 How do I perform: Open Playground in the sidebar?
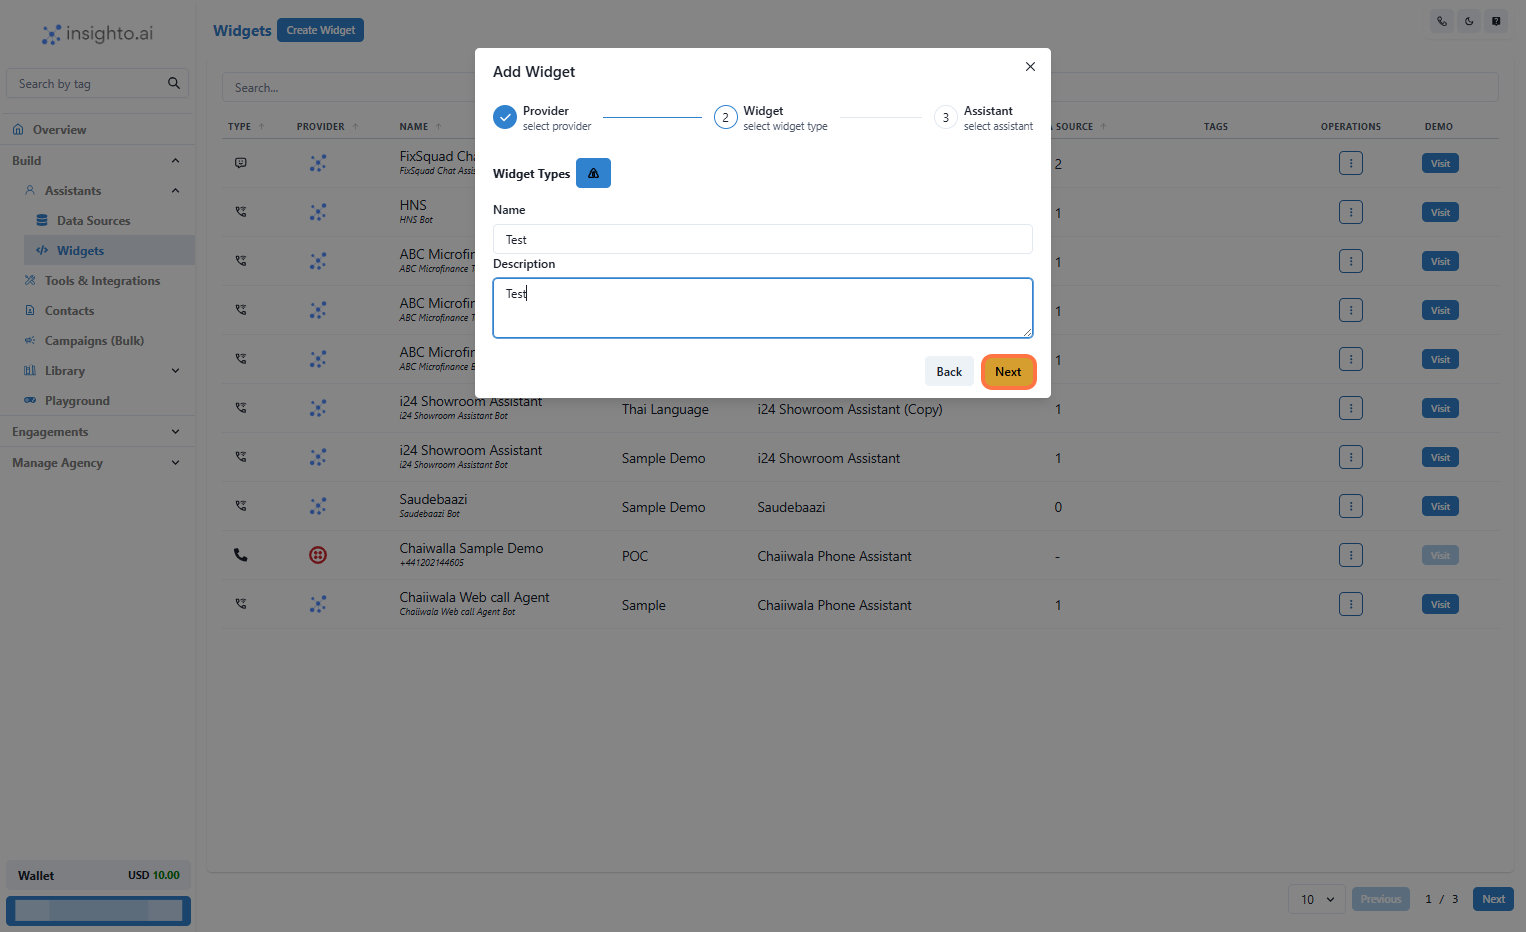(77, 401)
